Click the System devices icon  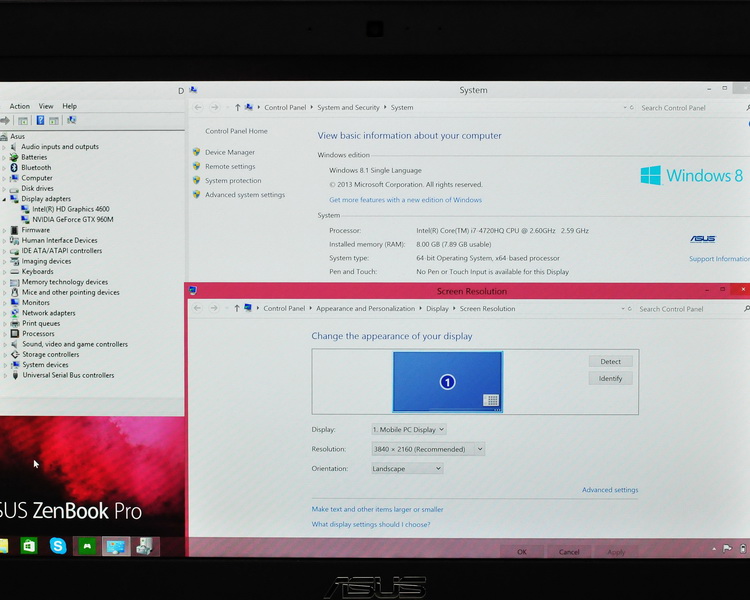click(14, 365)
